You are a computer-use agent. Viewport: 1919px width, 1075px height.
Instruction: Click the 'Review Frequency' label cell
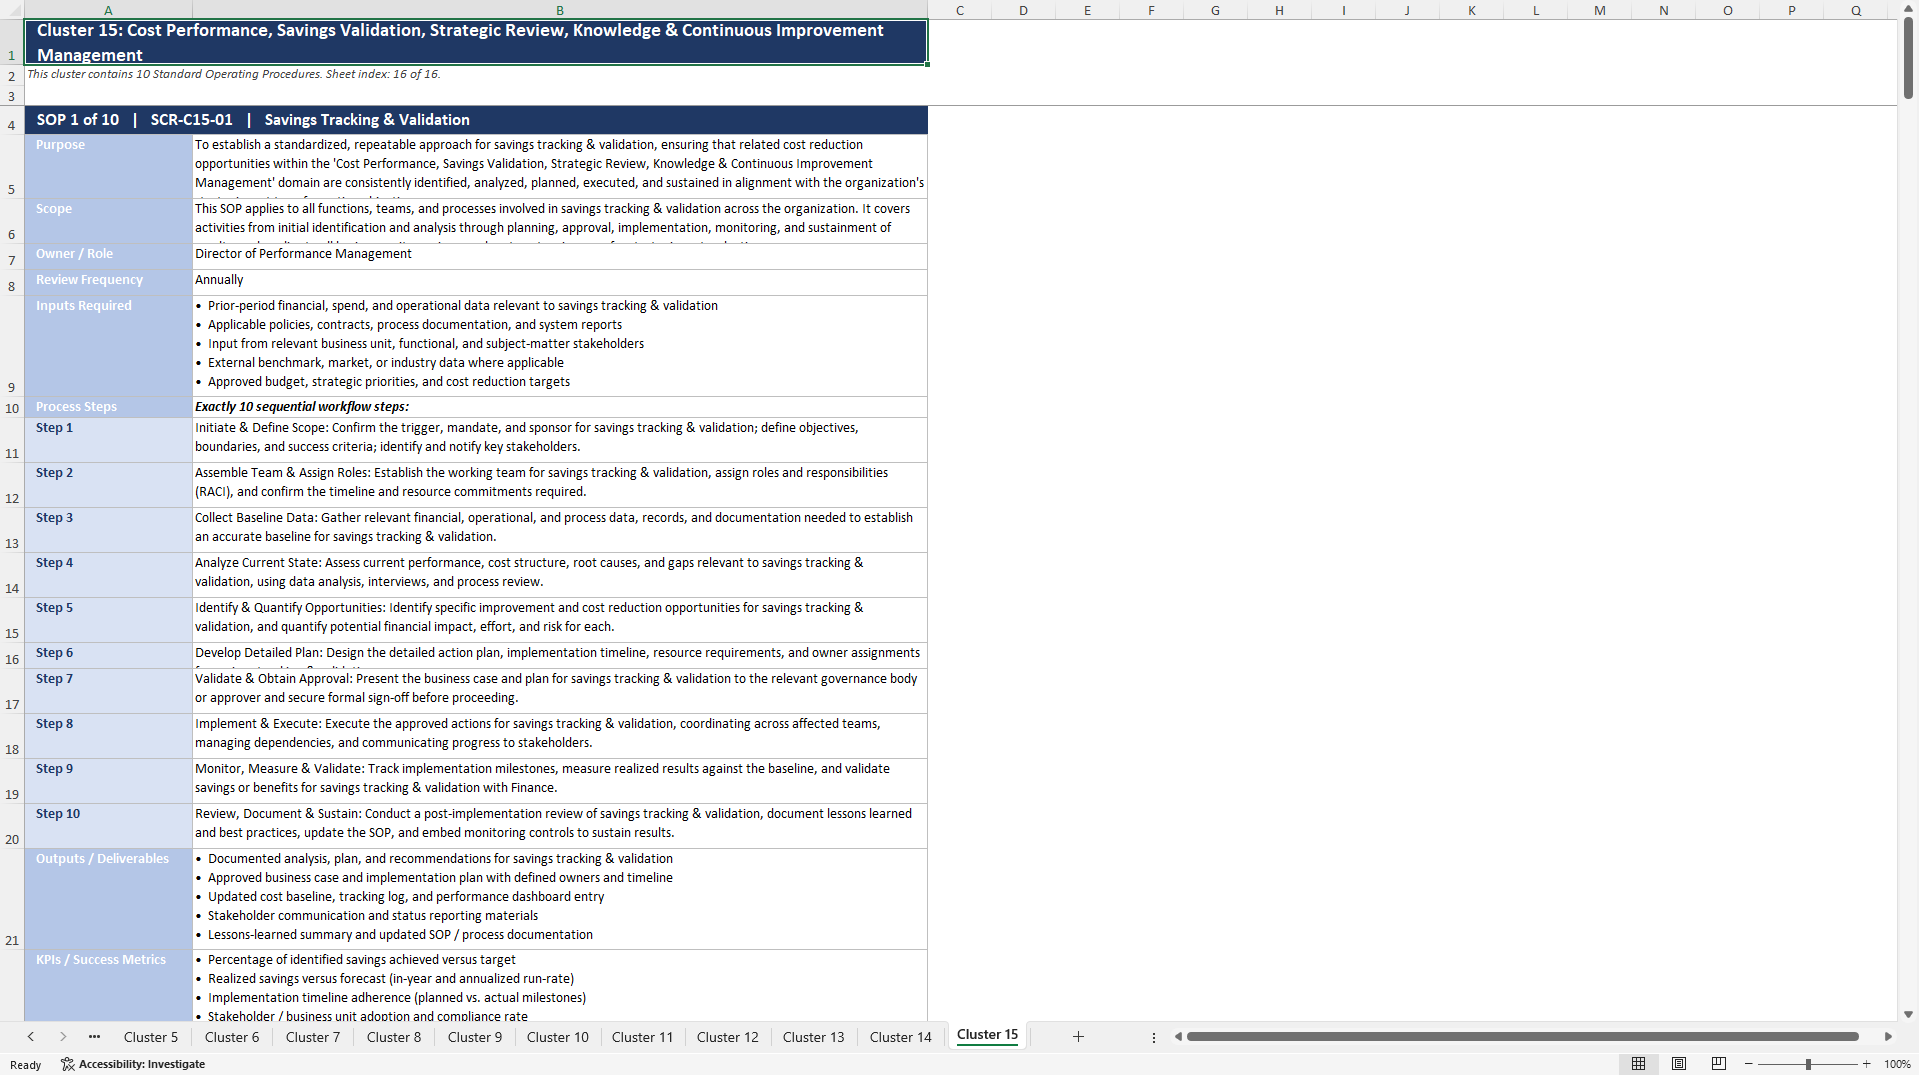point(108,282)
